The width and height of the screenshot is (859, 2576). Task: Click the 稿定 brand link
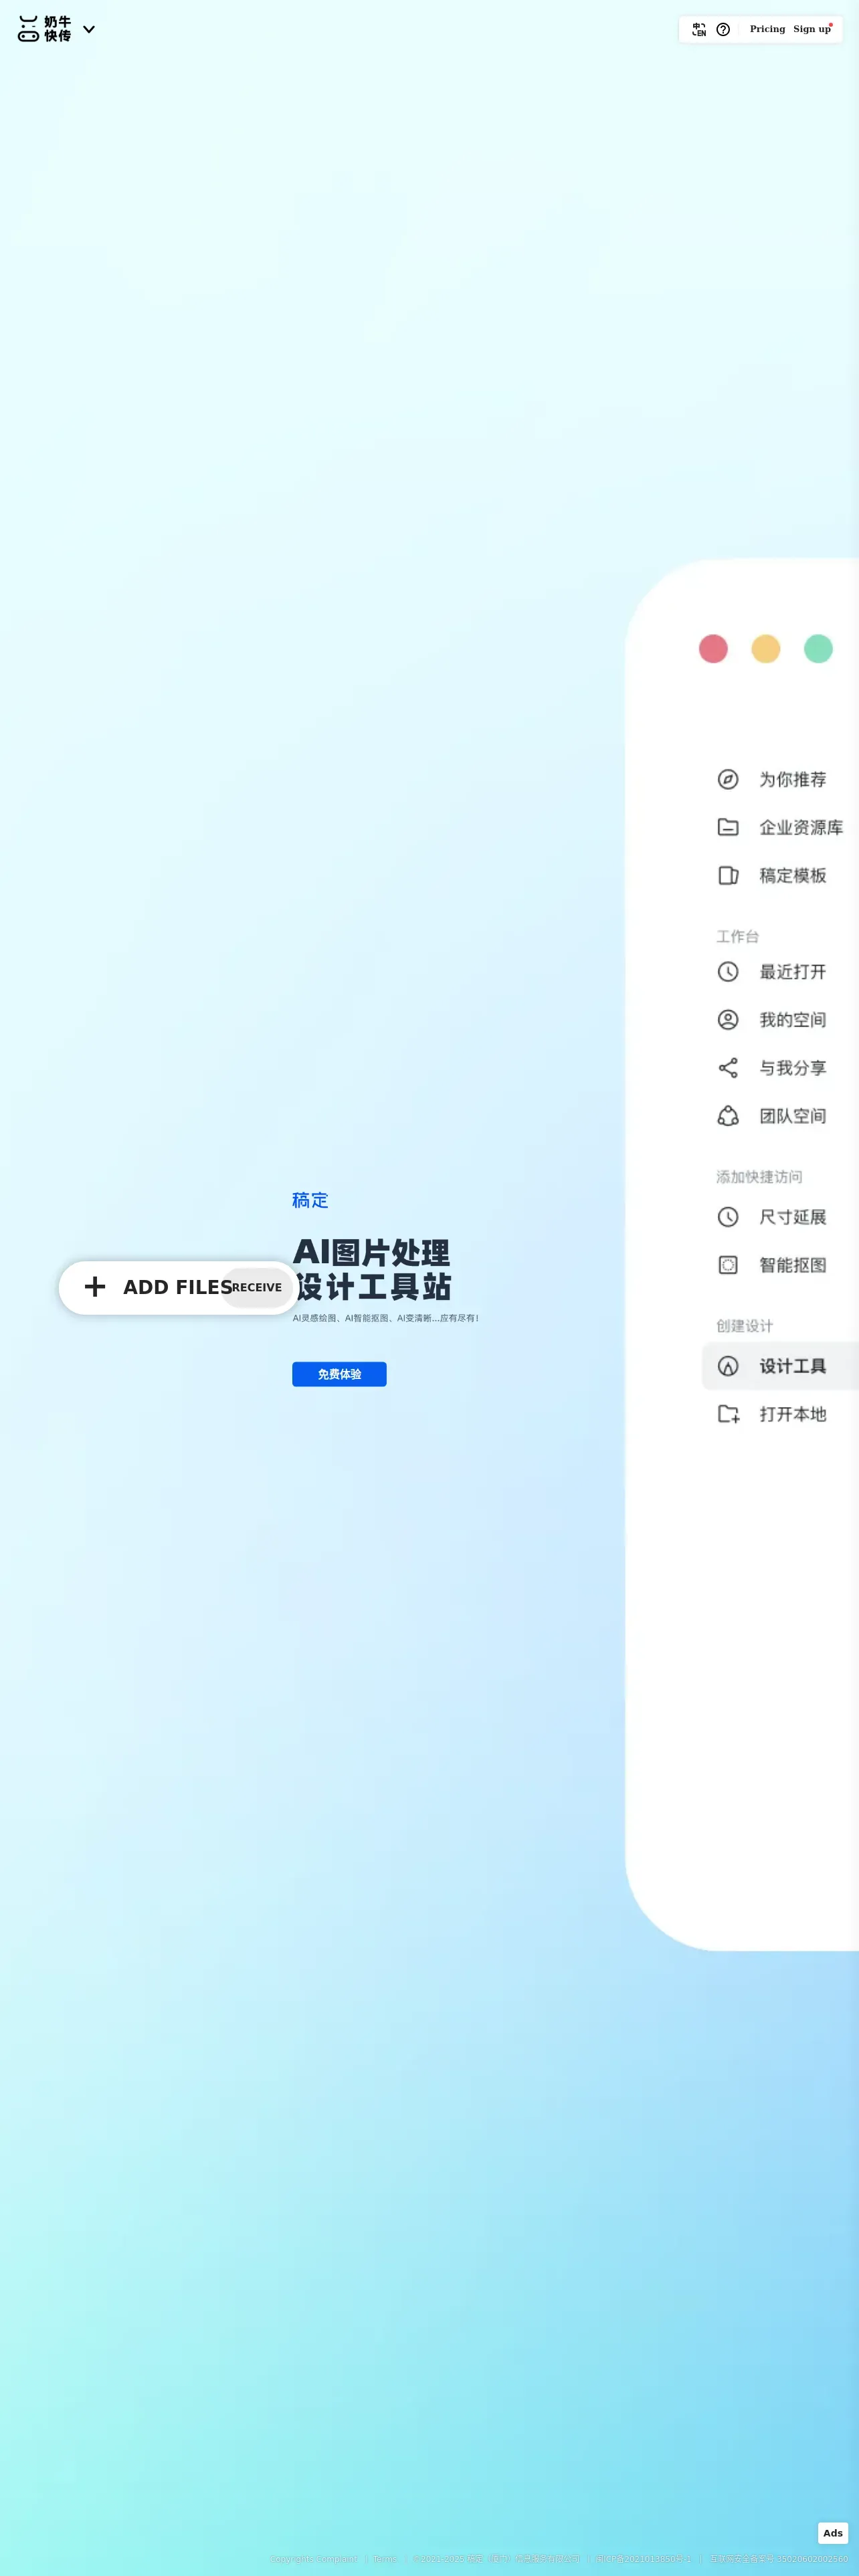310,1200
